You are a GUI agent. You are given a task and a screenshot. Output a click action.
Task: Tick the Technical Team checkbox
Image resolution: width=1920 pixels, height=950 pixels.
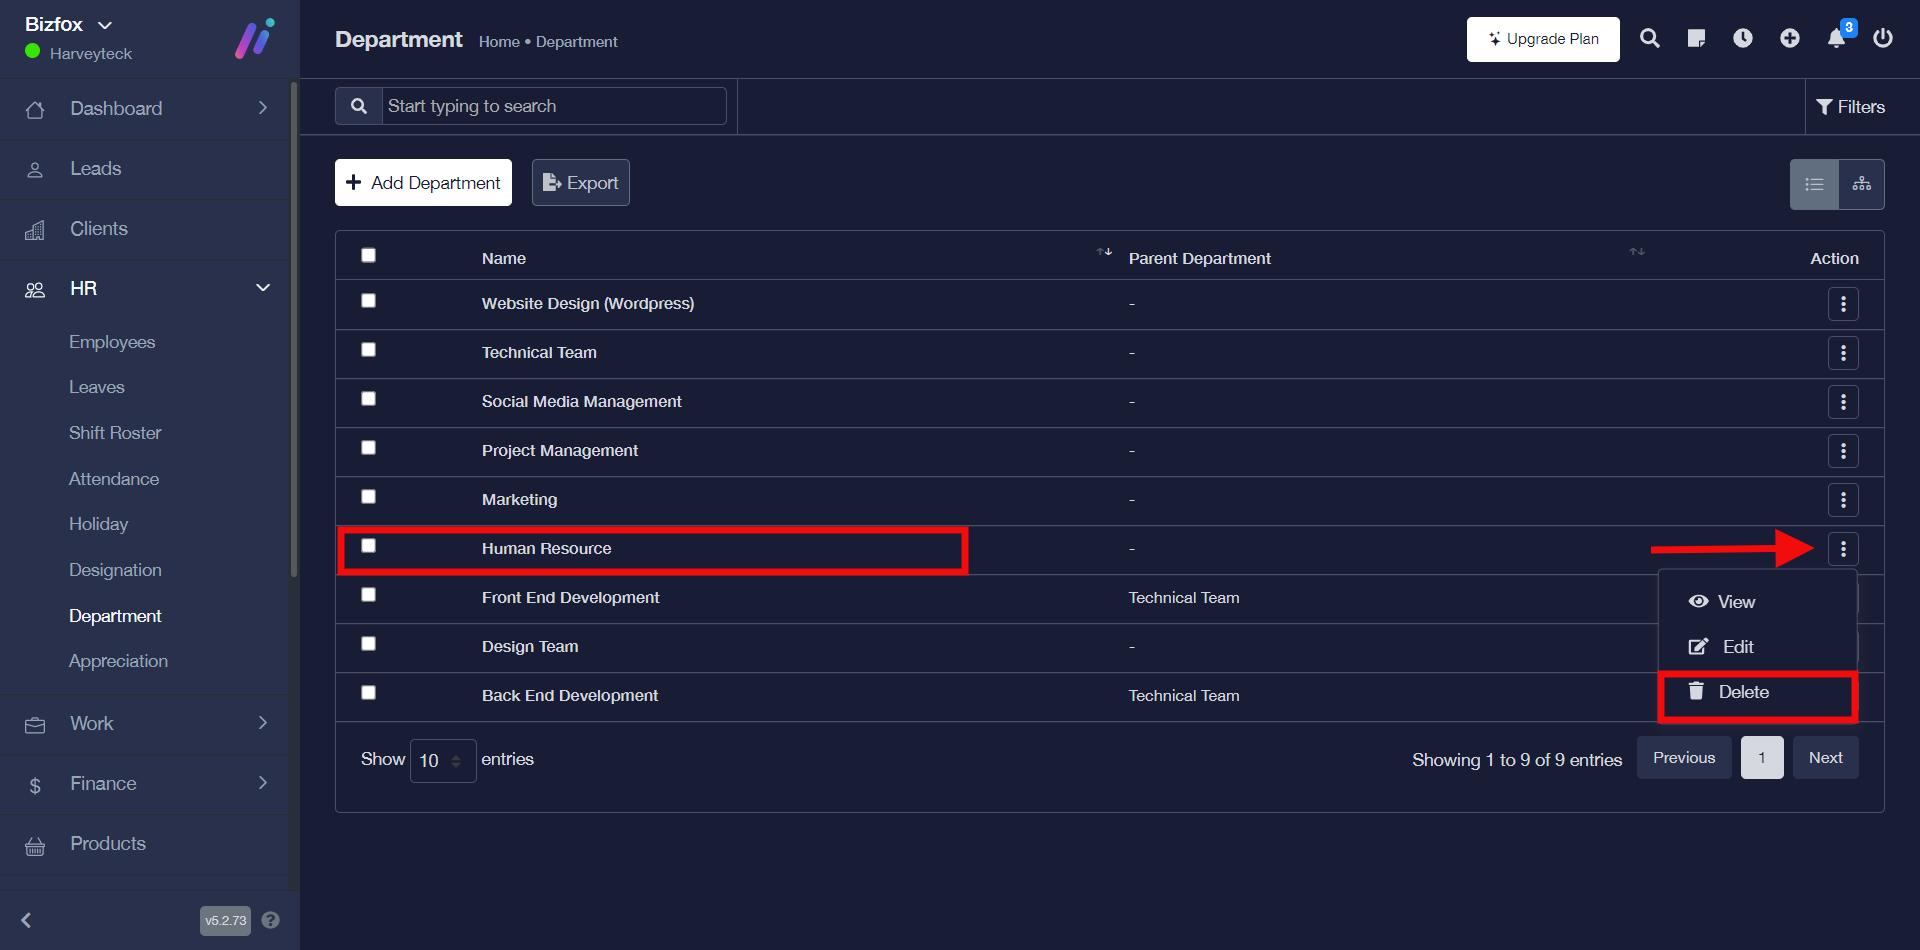coord(368,350)
